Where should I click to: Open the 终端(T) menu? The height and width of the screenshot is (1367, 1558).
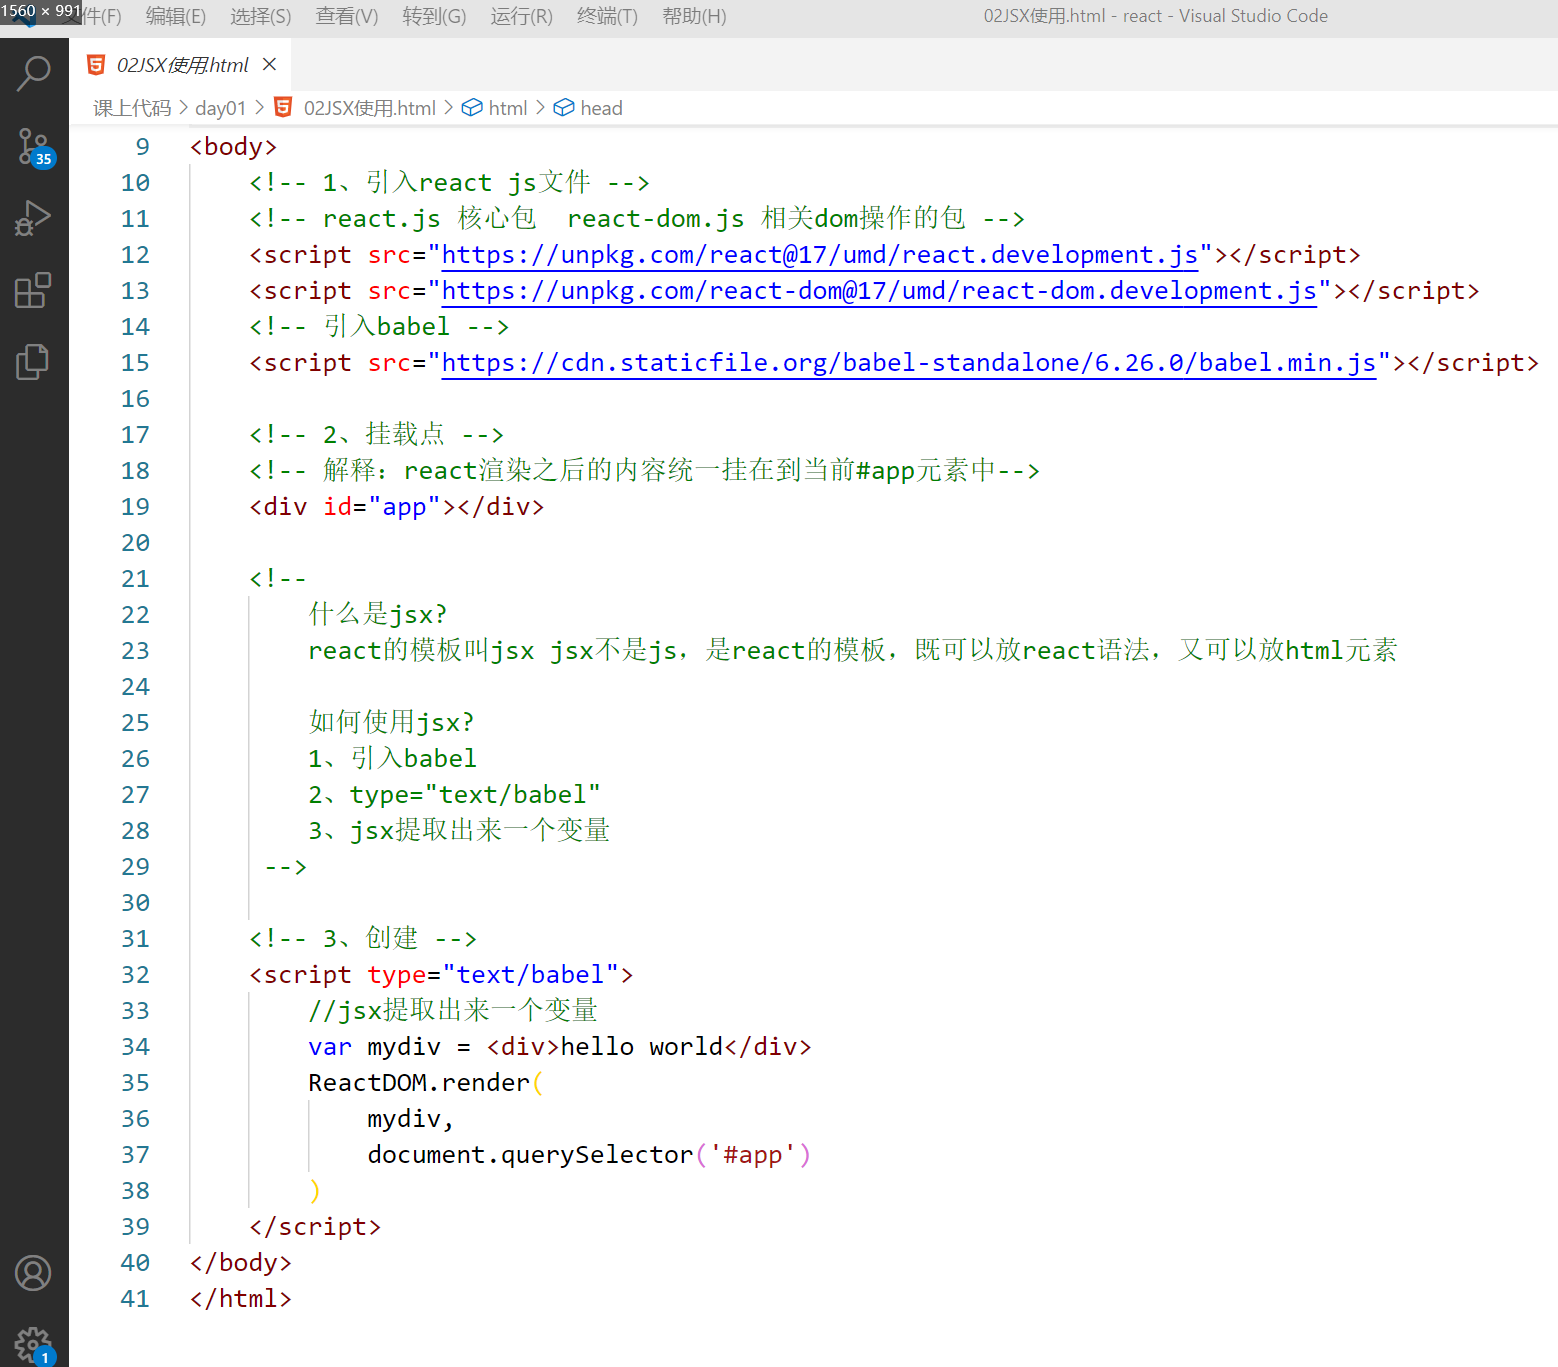pyautogui.click(x=608, y=16)
